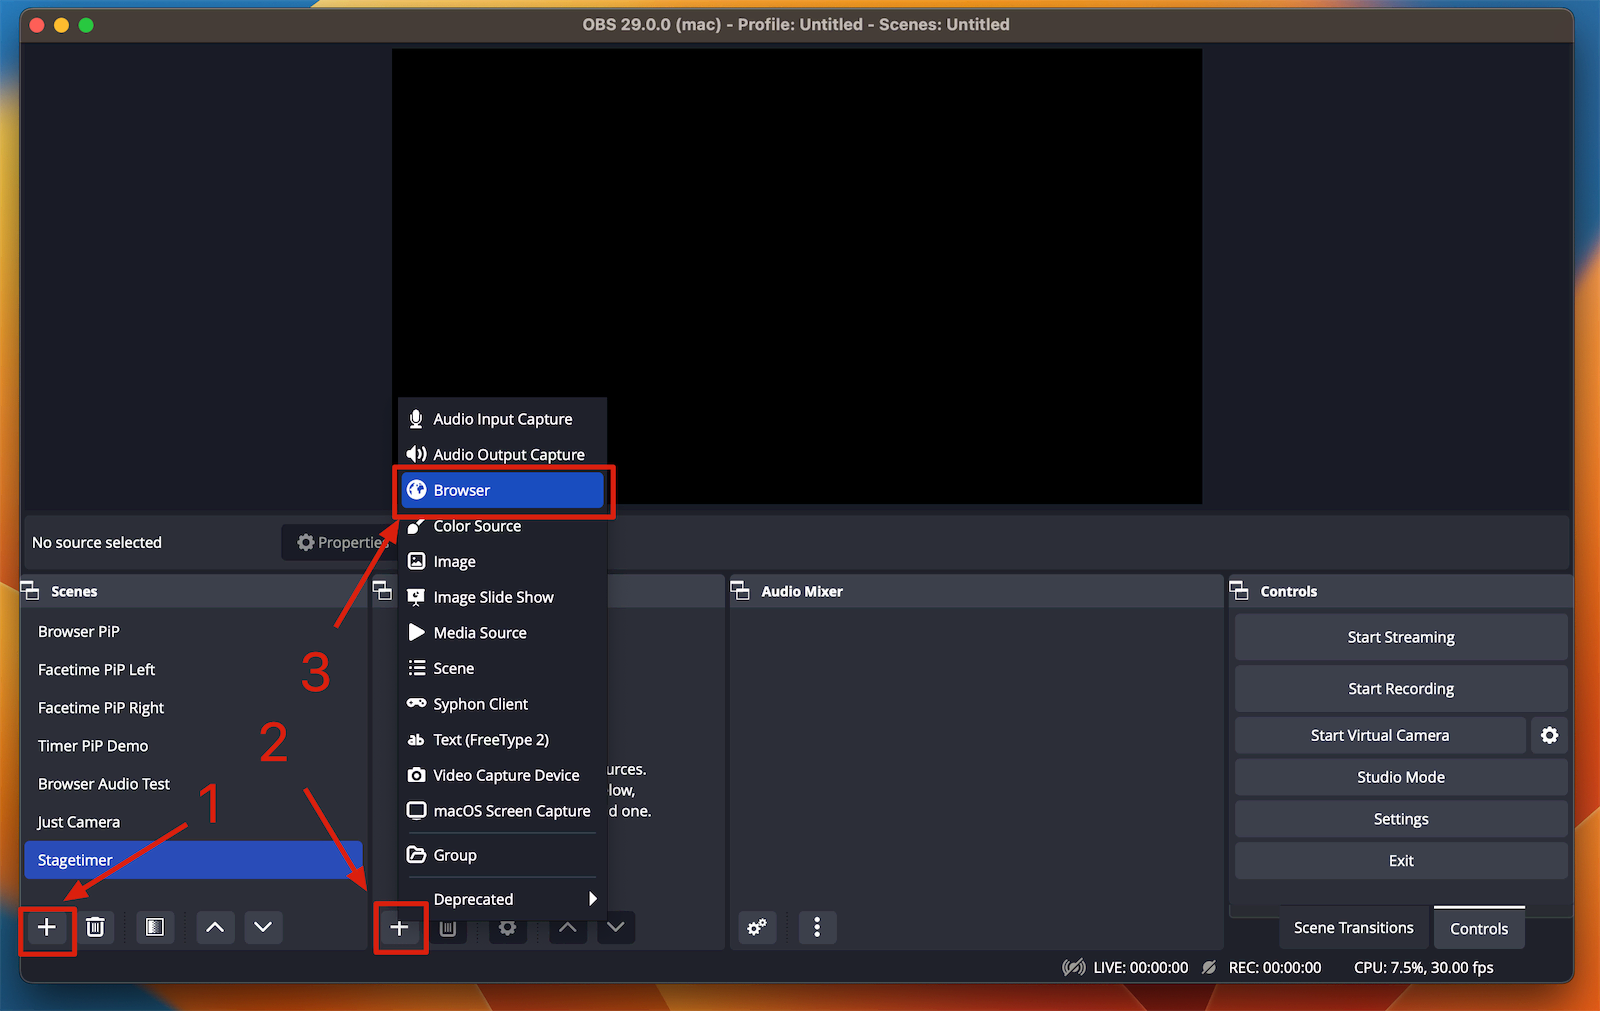
Task: Move the Stagetimer scene down the list
Action: 263,927
